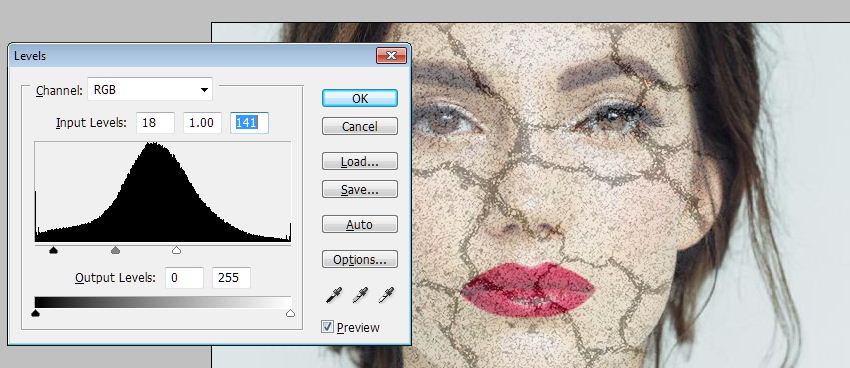Click the output gradient bar
The height and width of the screenshot is (368, 850).
tap(163, 302)
